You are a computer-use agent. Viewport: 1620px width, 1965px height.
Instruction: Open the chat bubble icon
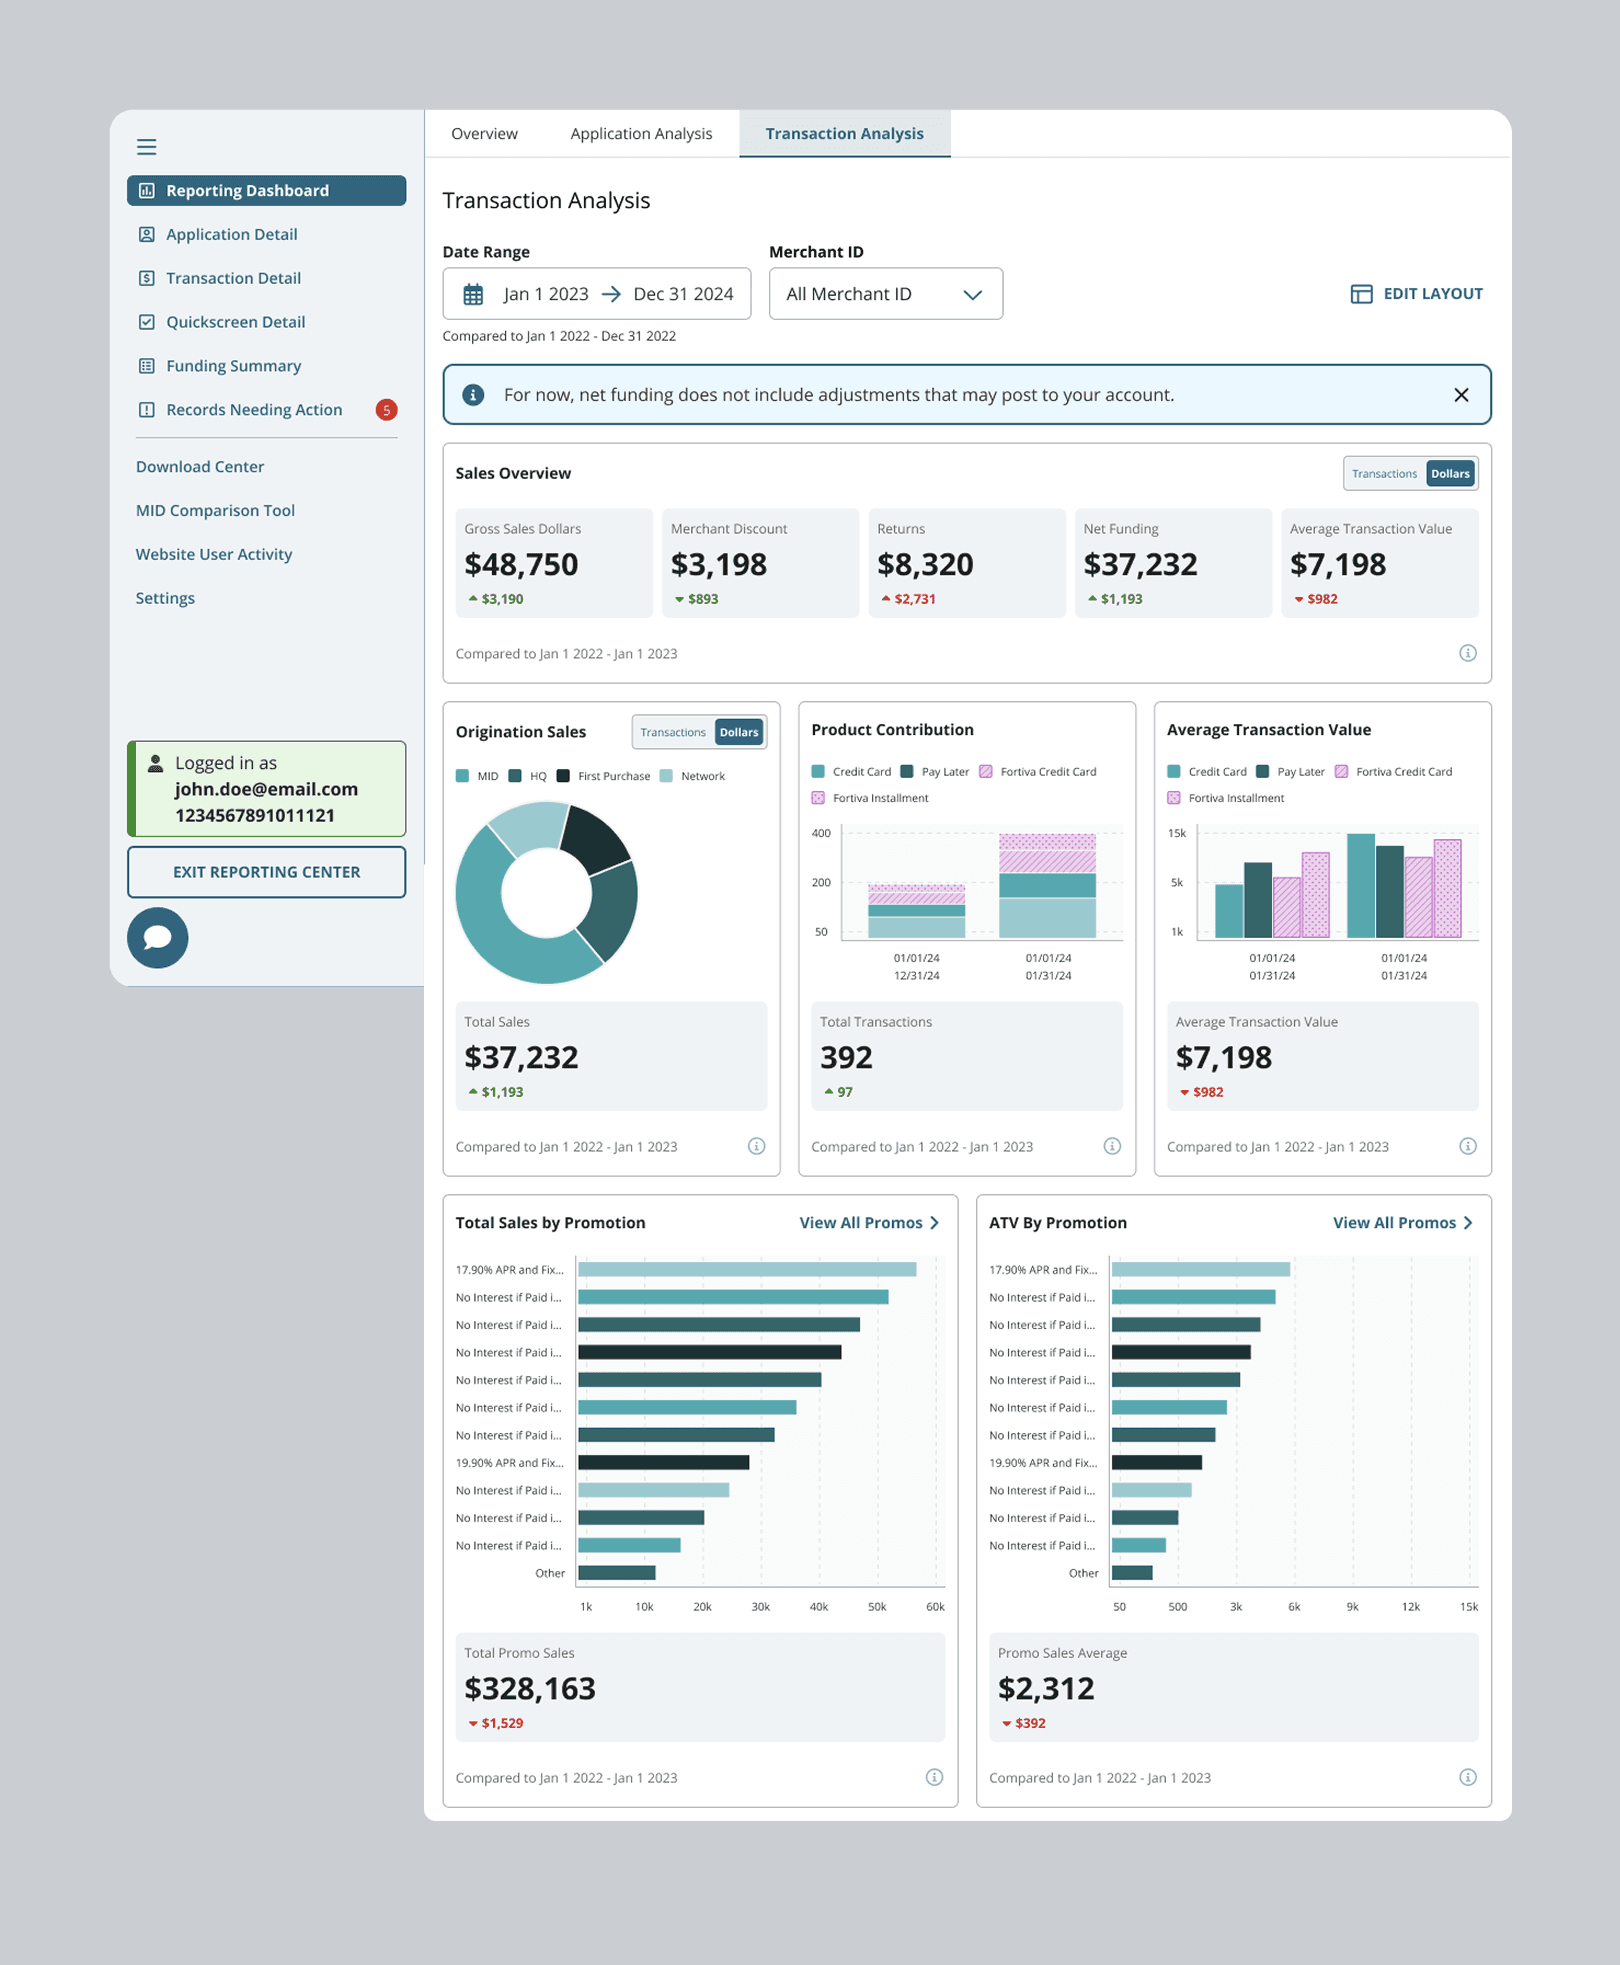tap(157, 938)
